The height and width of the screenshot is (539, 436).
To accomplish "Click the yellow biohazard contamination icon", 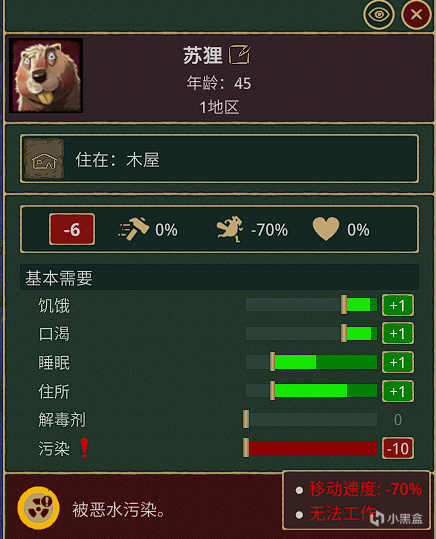I will [39, 508].
